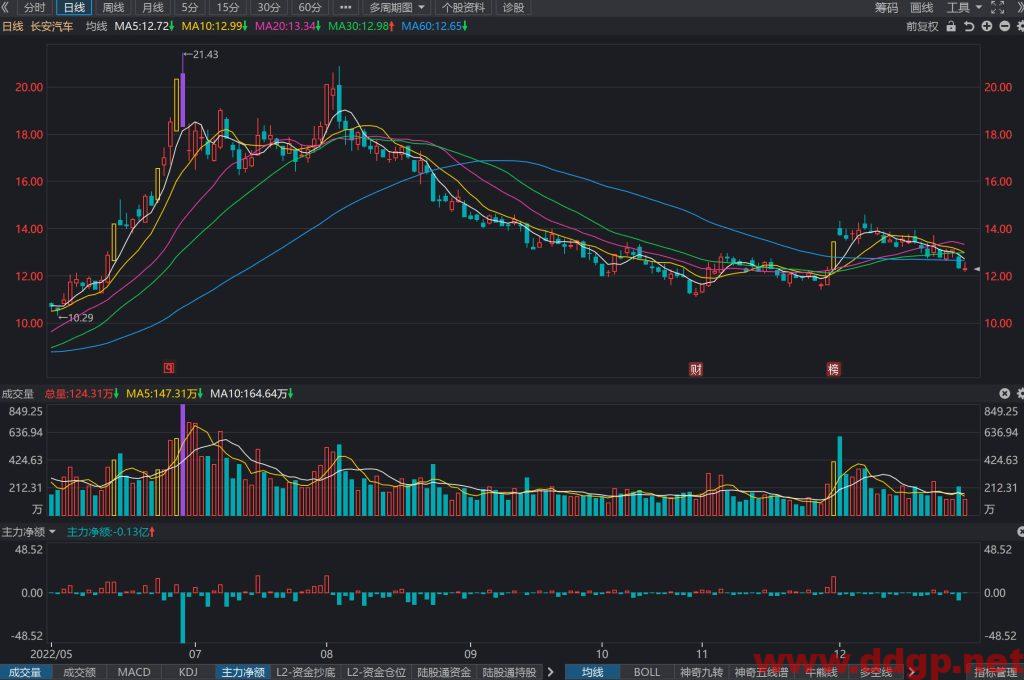
Task: Click the 长安汽车 stock name label
Action: (52, 26)
